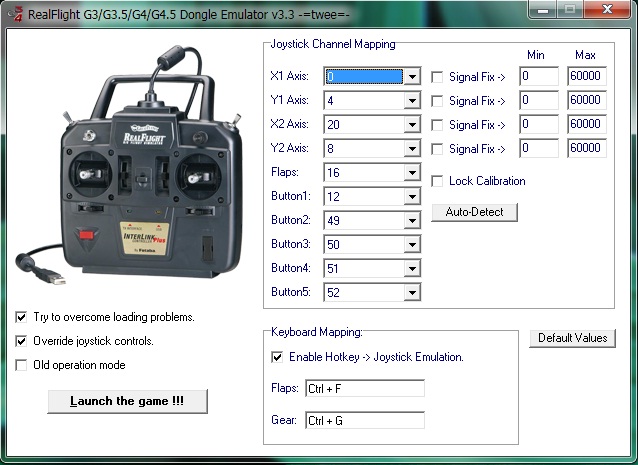This screenshot has width=638, height=465.
Task: Click the Launch the game !!! button
Action: pyautogui.click(x=127, y=401)
